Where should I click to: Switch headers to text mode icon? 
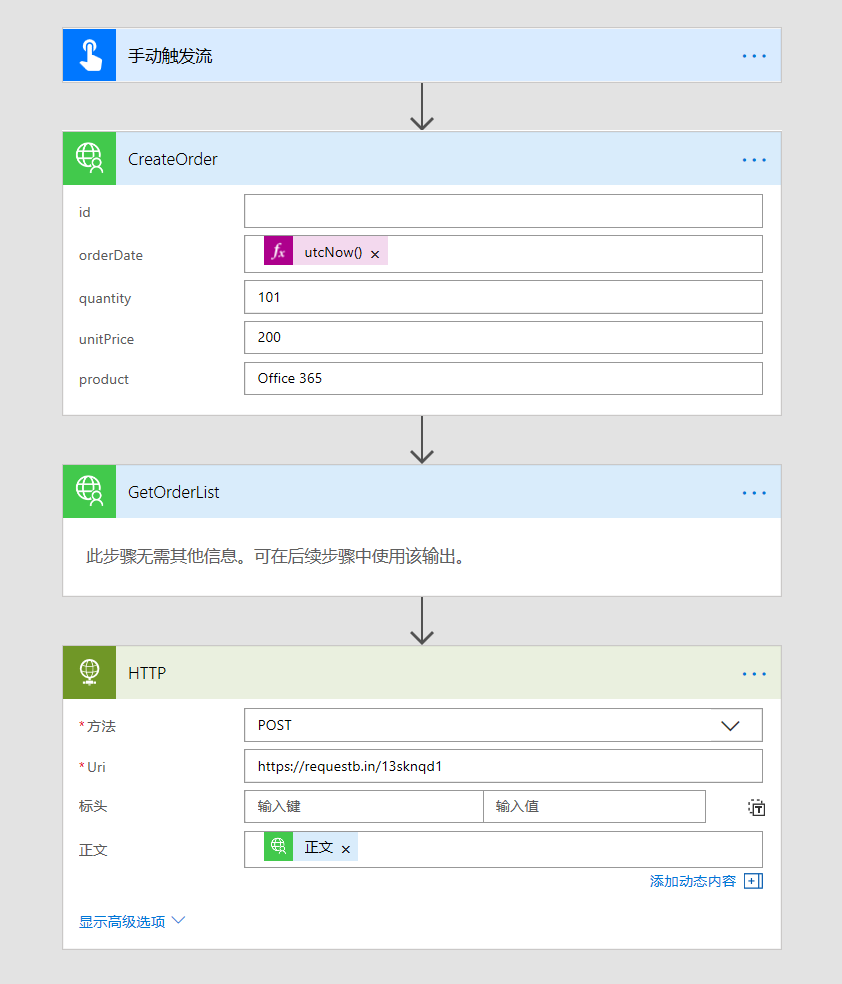pos(756,807)
